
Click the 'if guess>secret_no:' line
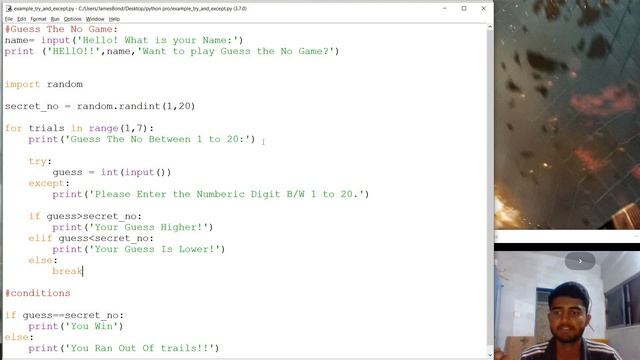[85, 216]
